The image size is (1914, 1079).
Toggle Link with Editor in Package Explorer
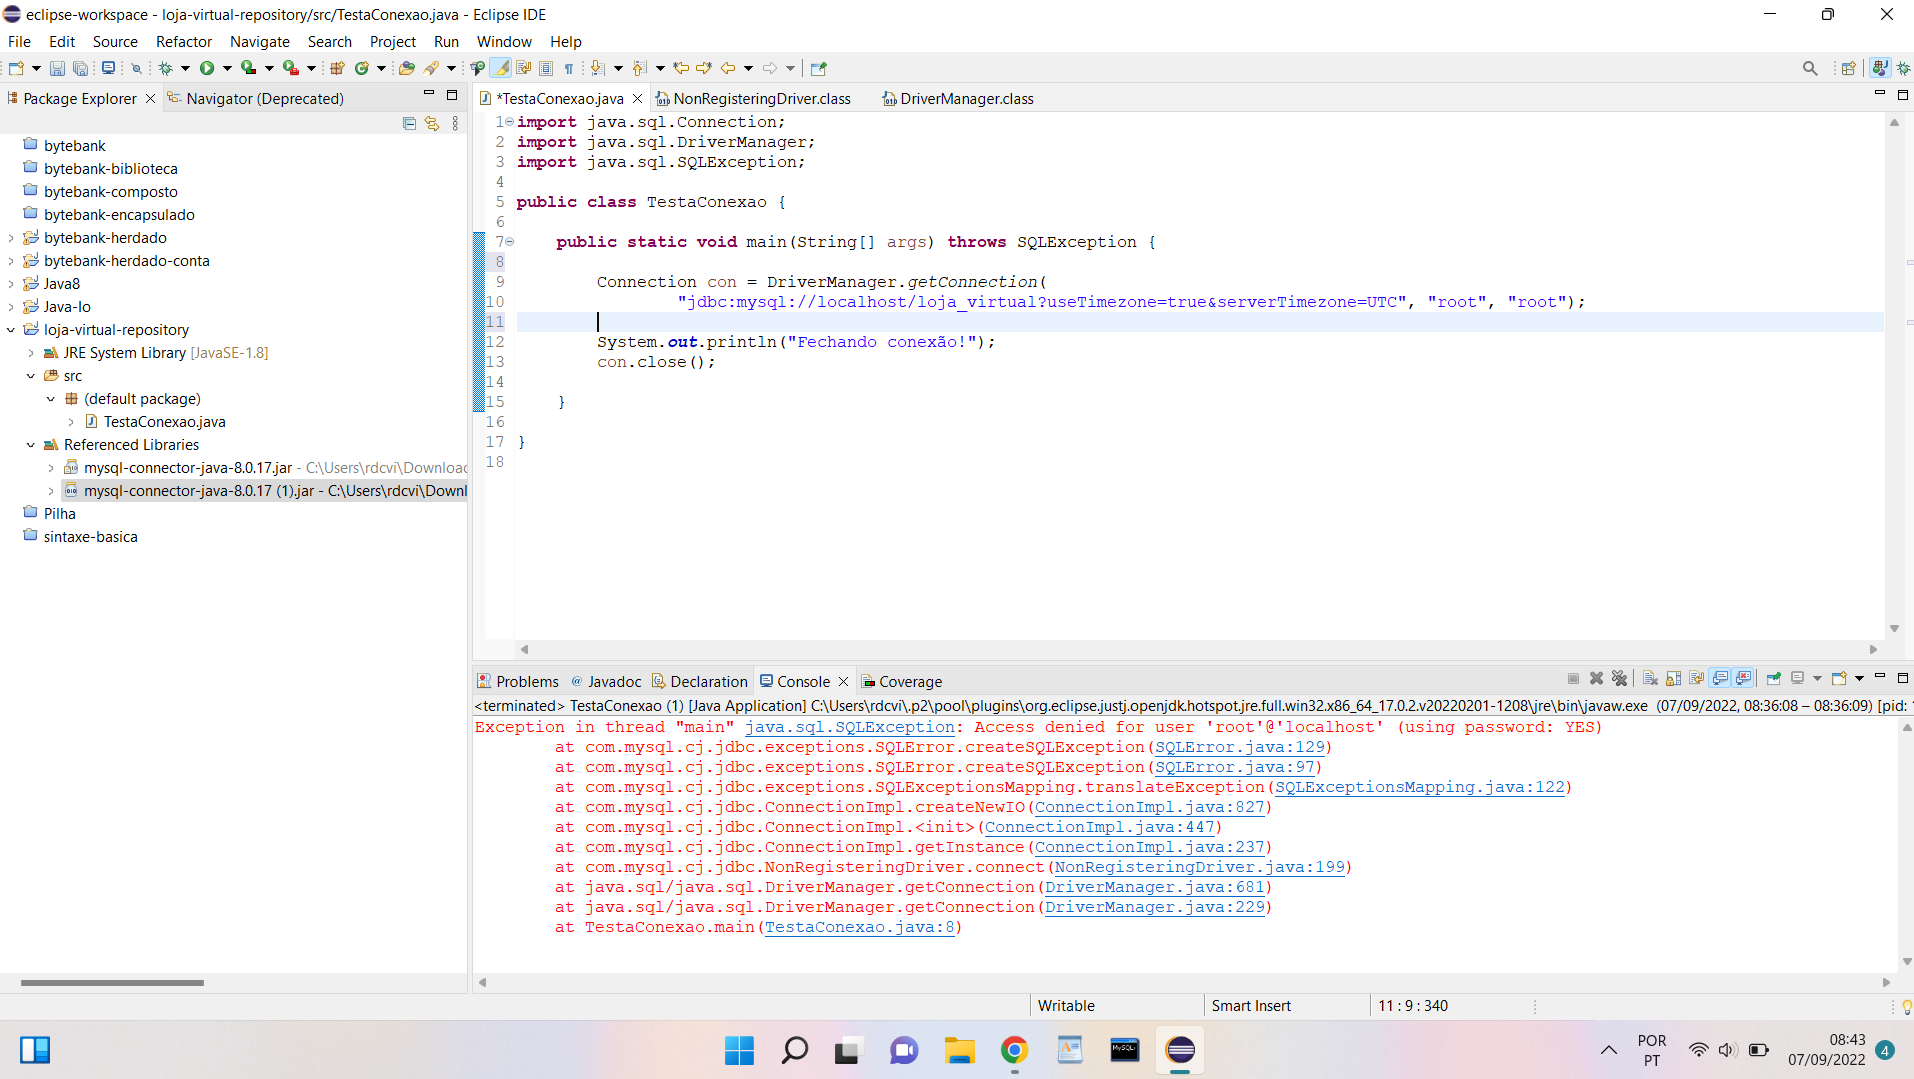pos(432,123)
